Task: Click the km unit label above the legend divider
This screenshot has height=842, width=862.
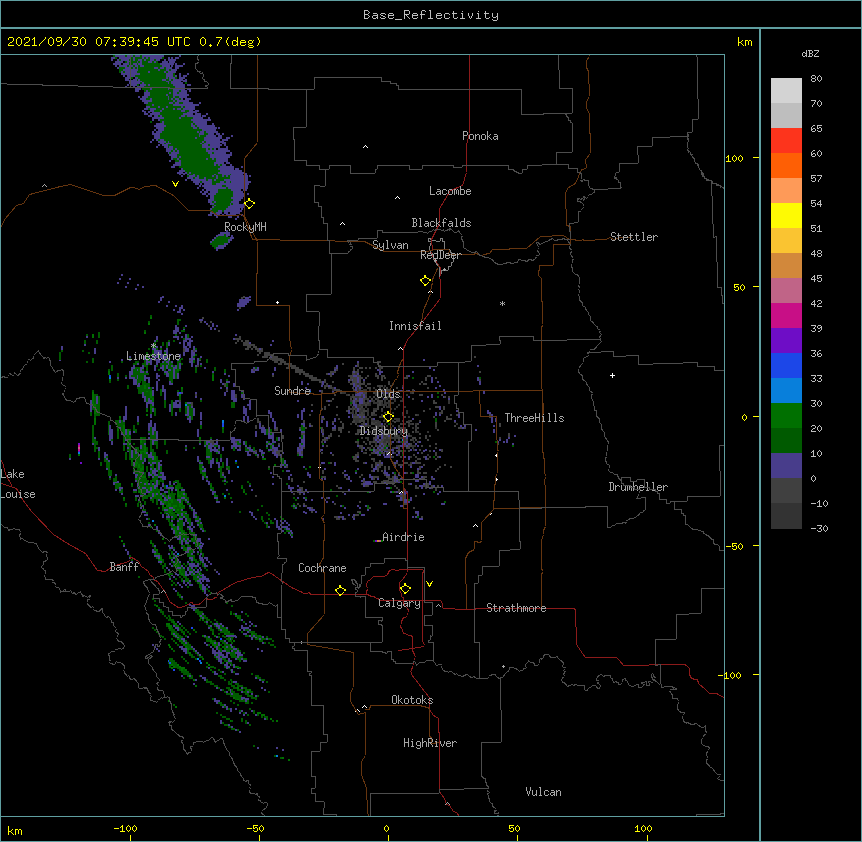Action: point(744,42)
